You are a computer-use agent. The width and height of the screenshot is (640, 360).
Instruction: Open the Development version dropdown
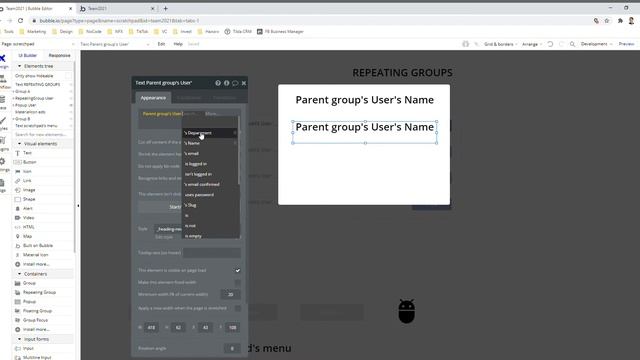tap(596, 44)
